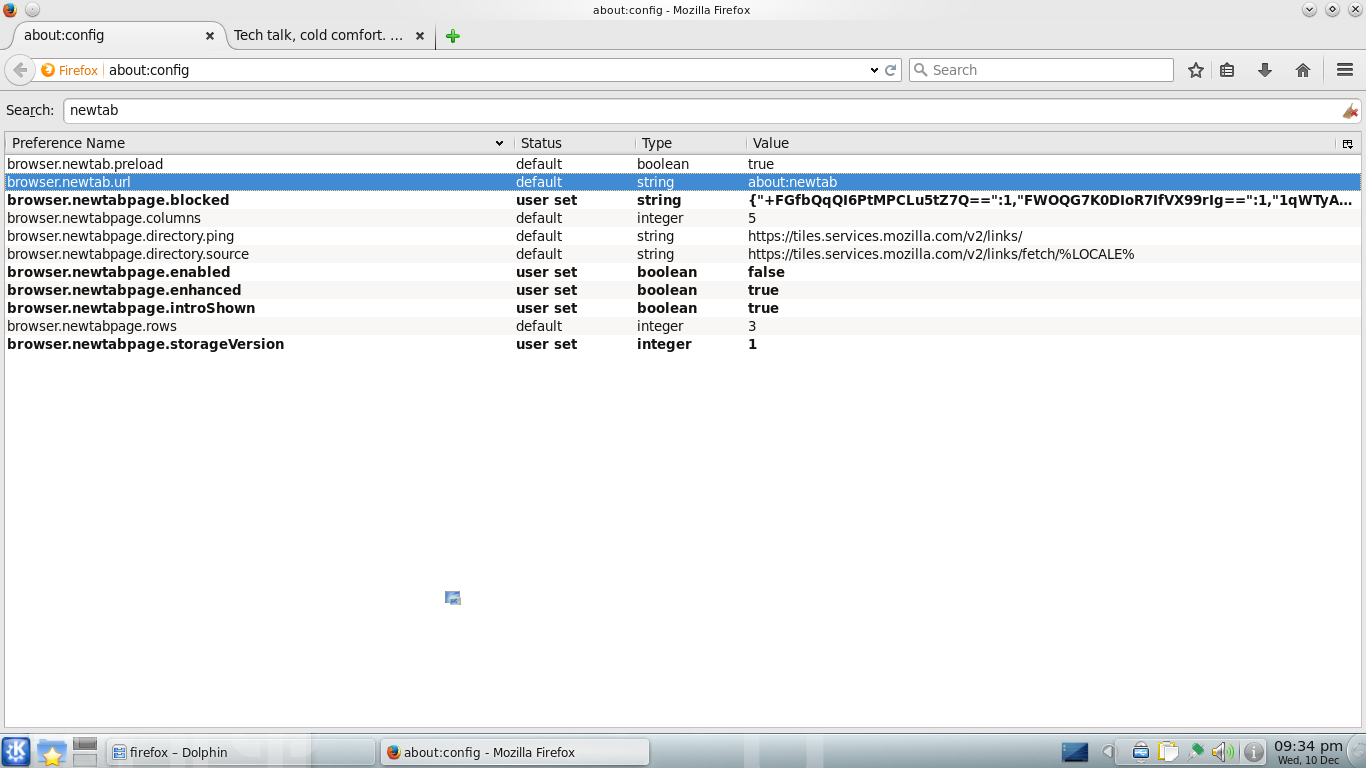Show bookmarks list icon
Screen dimensions: 1366x768
pos(1227,70)
